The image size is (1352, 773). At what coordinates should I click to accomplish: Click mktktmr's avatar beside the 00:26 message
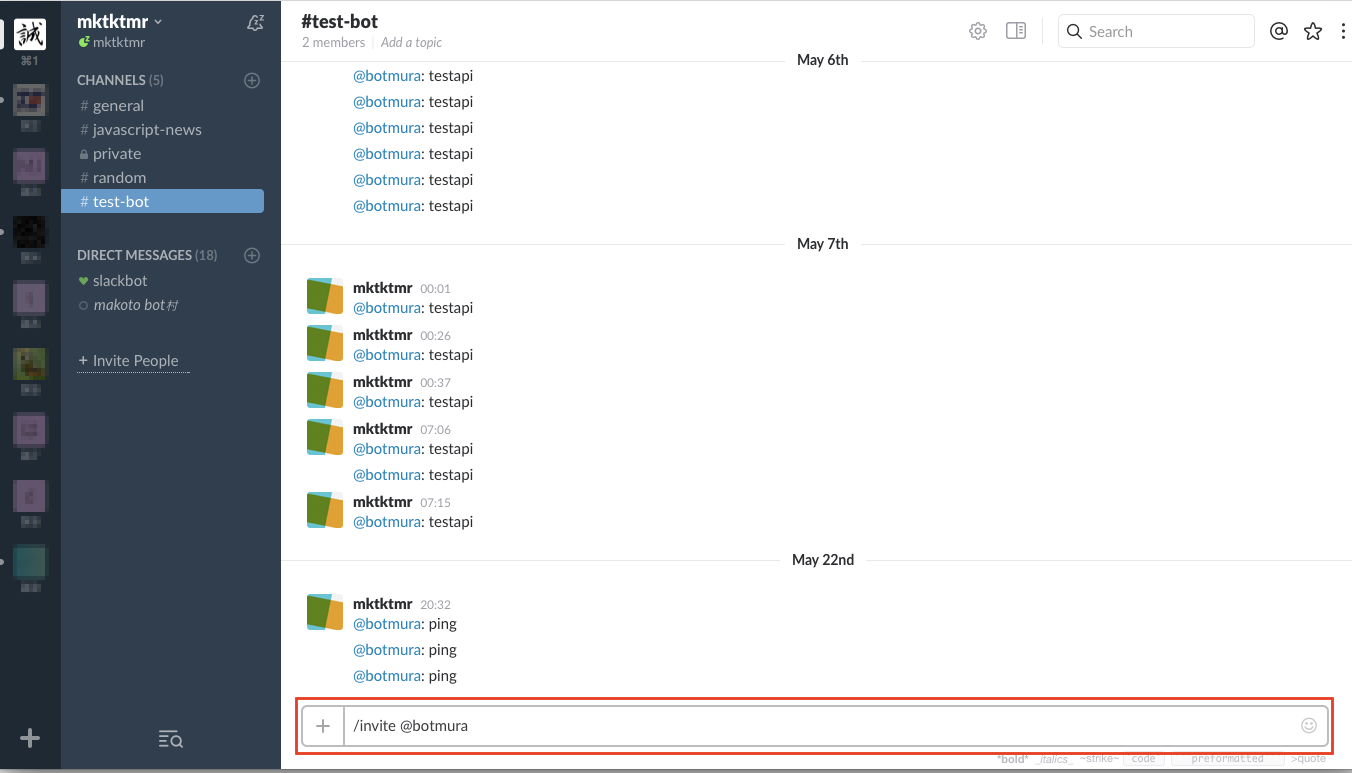click(x=325, y=343)
